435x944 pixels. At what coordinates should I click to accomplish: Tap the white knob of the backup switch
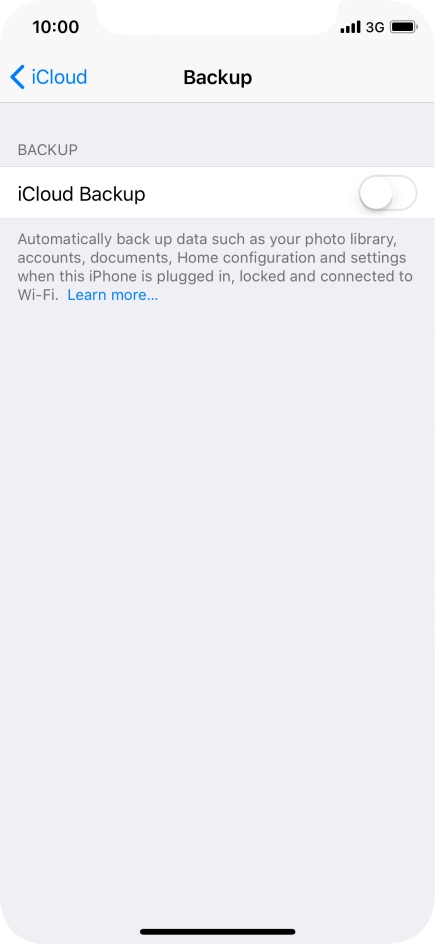tap(376, 193)
